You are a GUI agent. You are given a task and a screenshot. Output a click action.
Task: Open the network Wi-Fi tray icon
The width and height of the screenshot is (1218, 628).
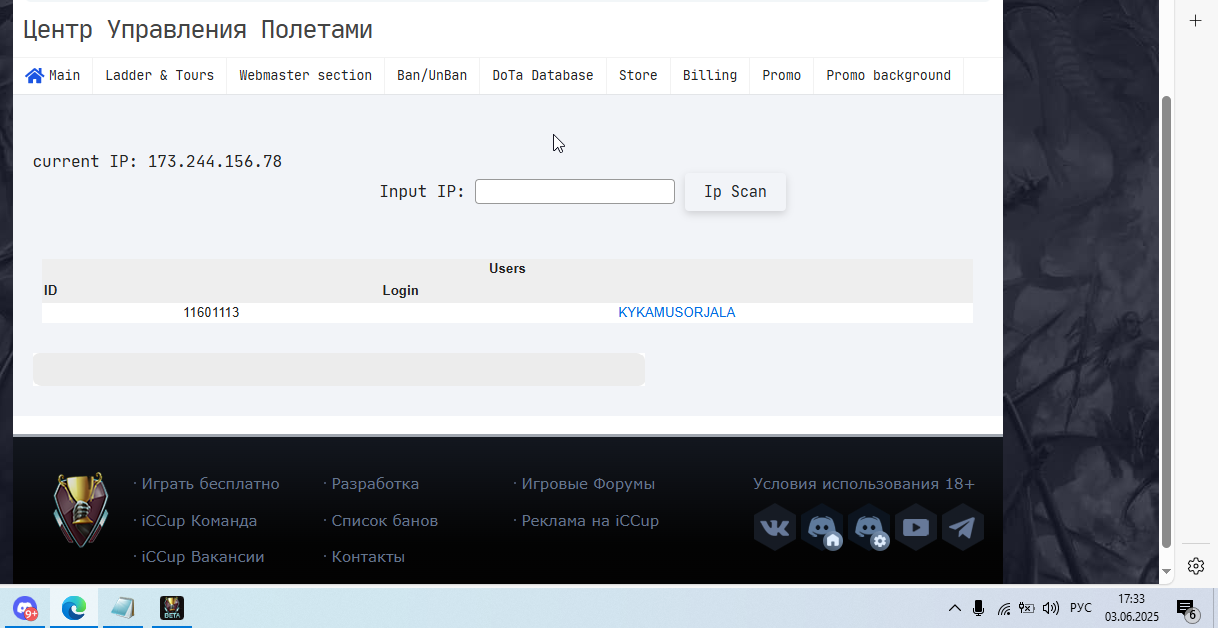1004,608
